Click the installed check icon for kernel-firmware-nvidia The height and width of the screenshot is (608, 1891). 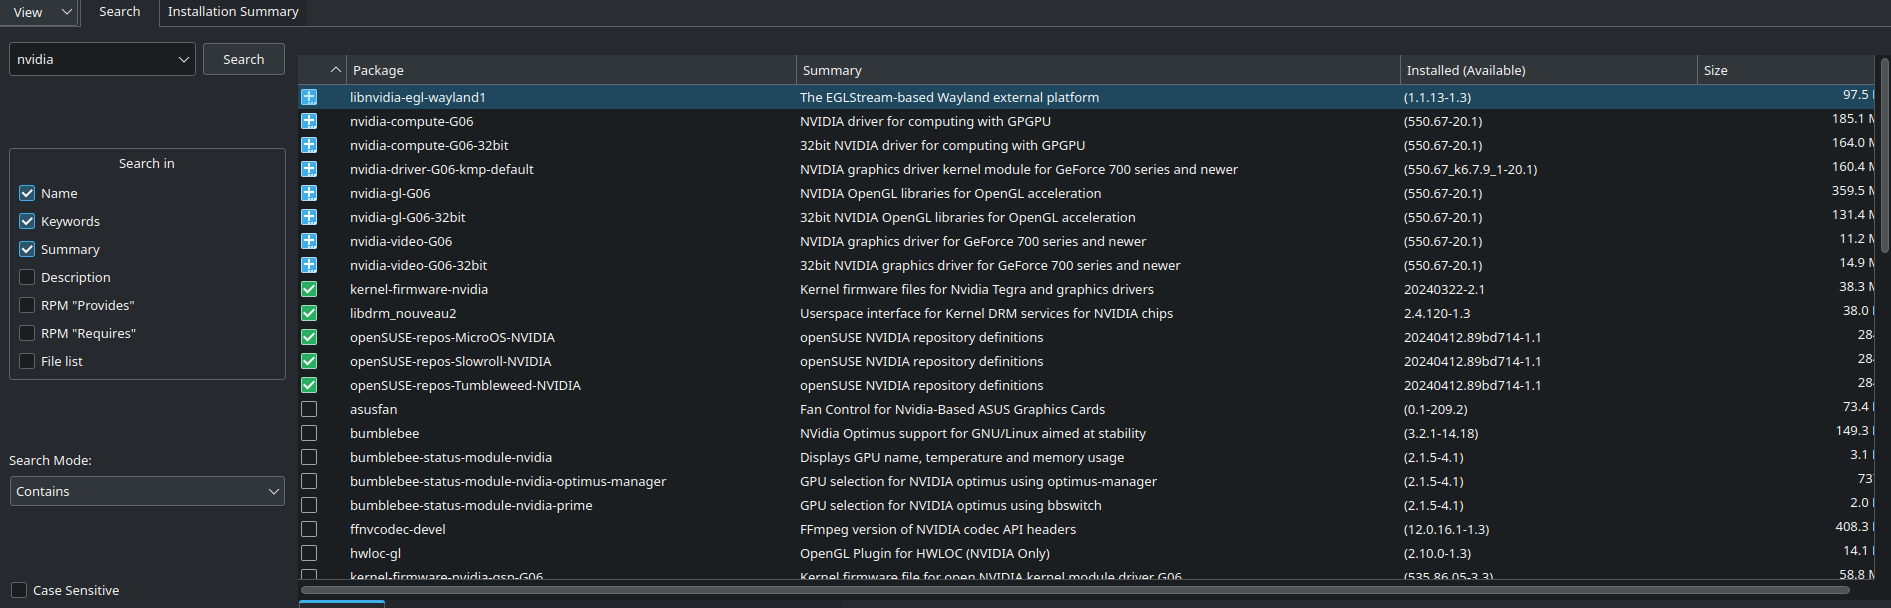pyautogui.click(x=309, y=289)
